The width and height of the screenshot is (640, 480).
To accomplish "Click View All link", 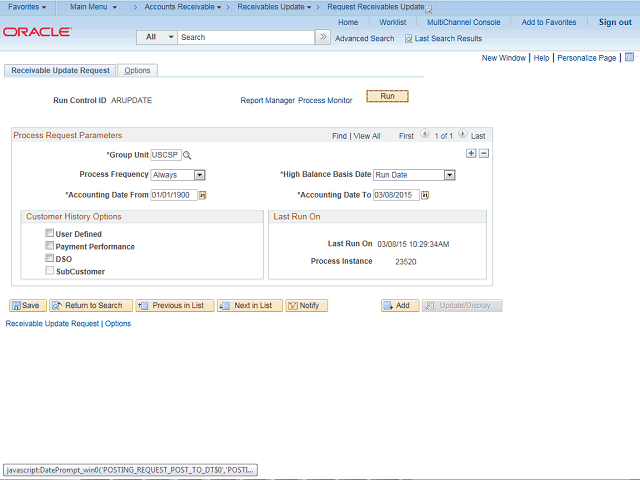I will [x=367, y=136].
